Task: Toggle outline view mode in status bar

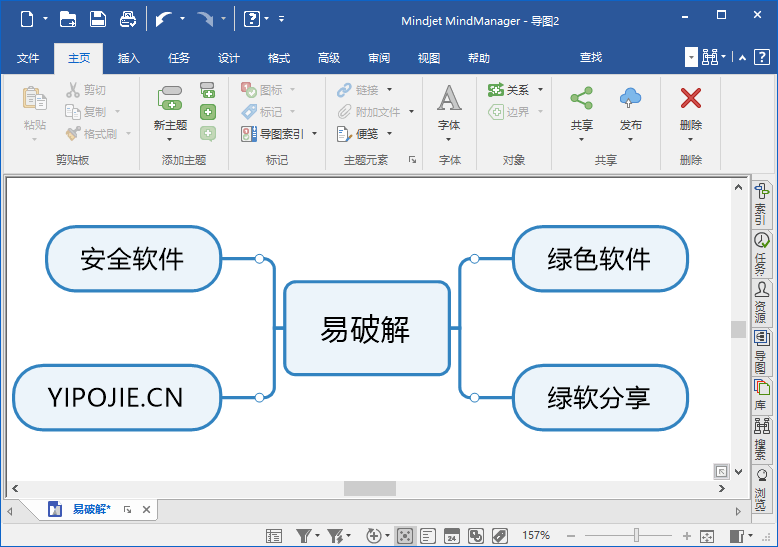Action: (x=427, y=536)
